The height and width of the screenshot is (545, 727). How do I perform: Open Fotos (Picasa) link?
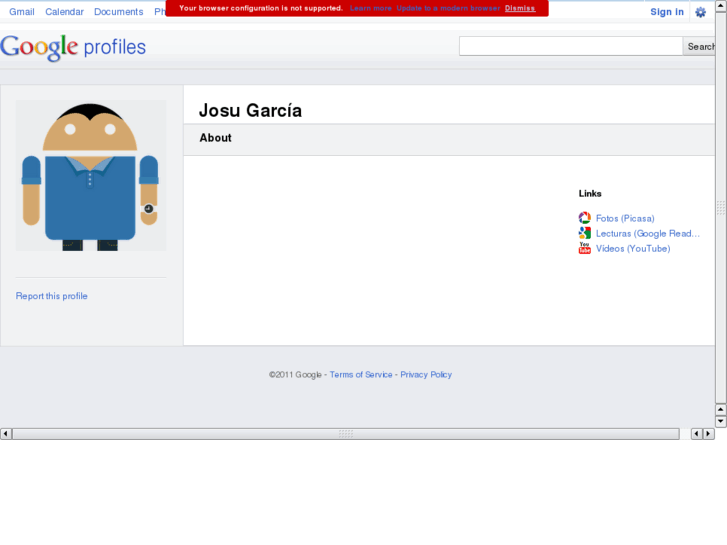[x=625, y=218]
